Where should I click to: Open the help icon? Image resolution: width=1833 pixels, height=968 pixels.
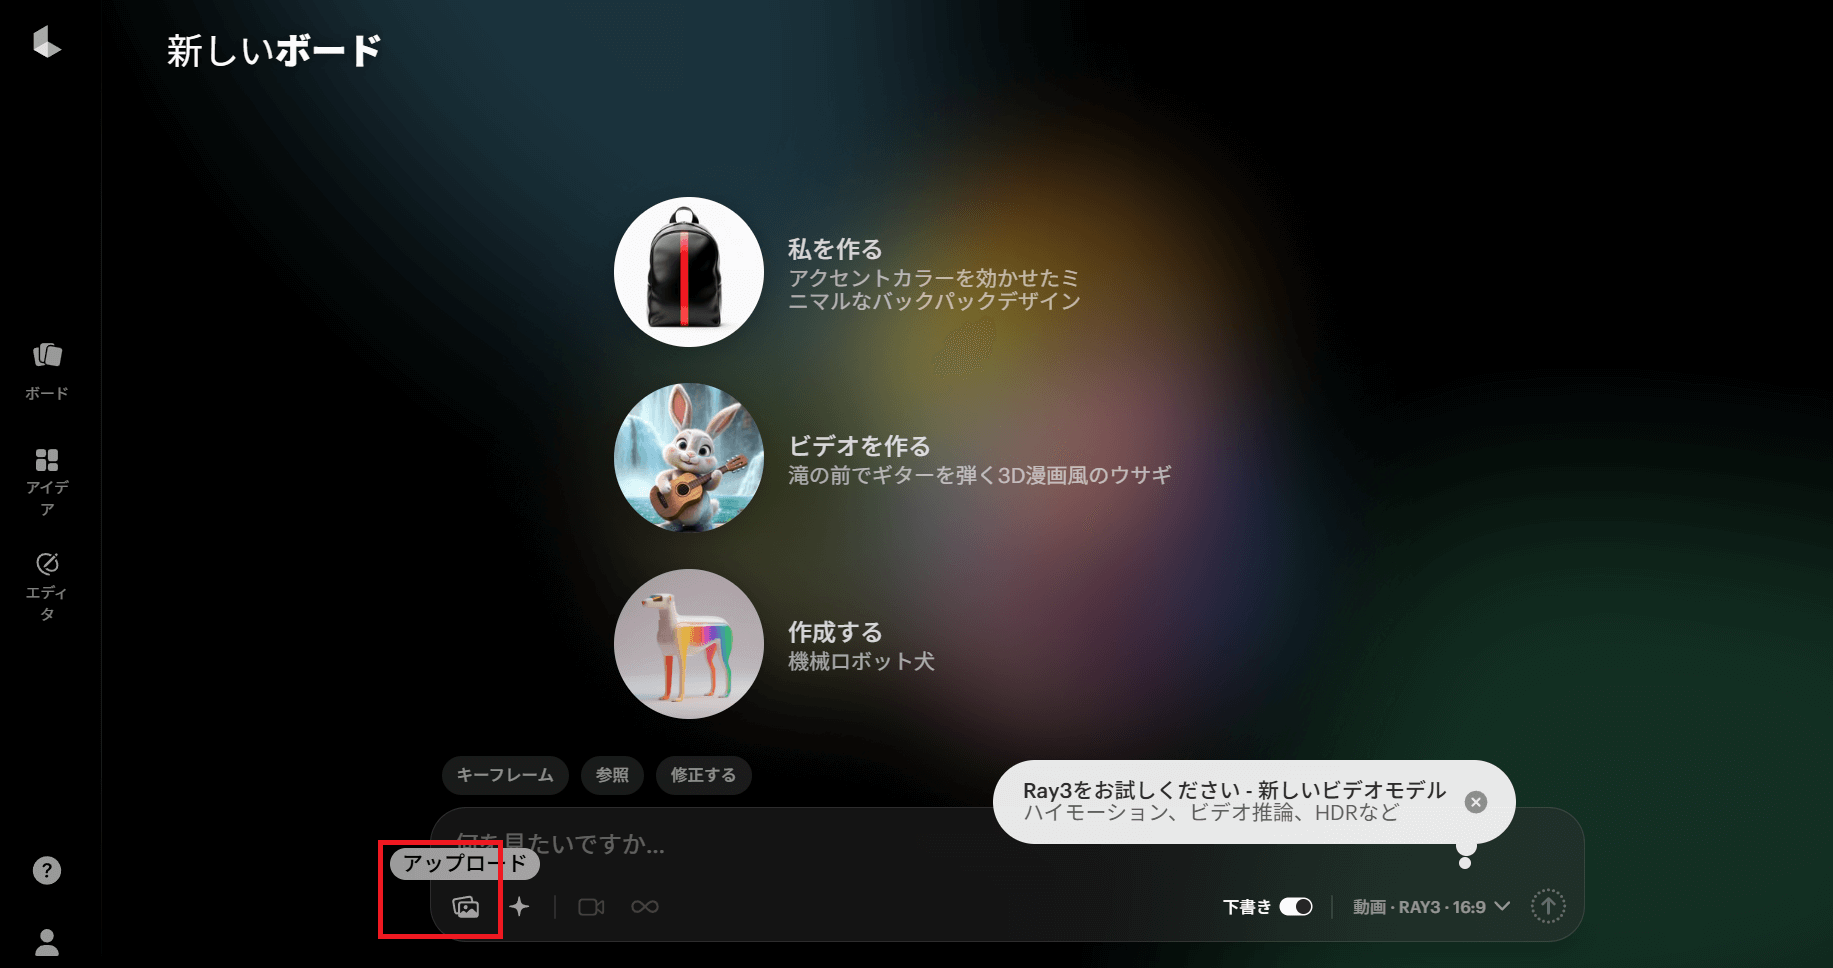(46, 870)
